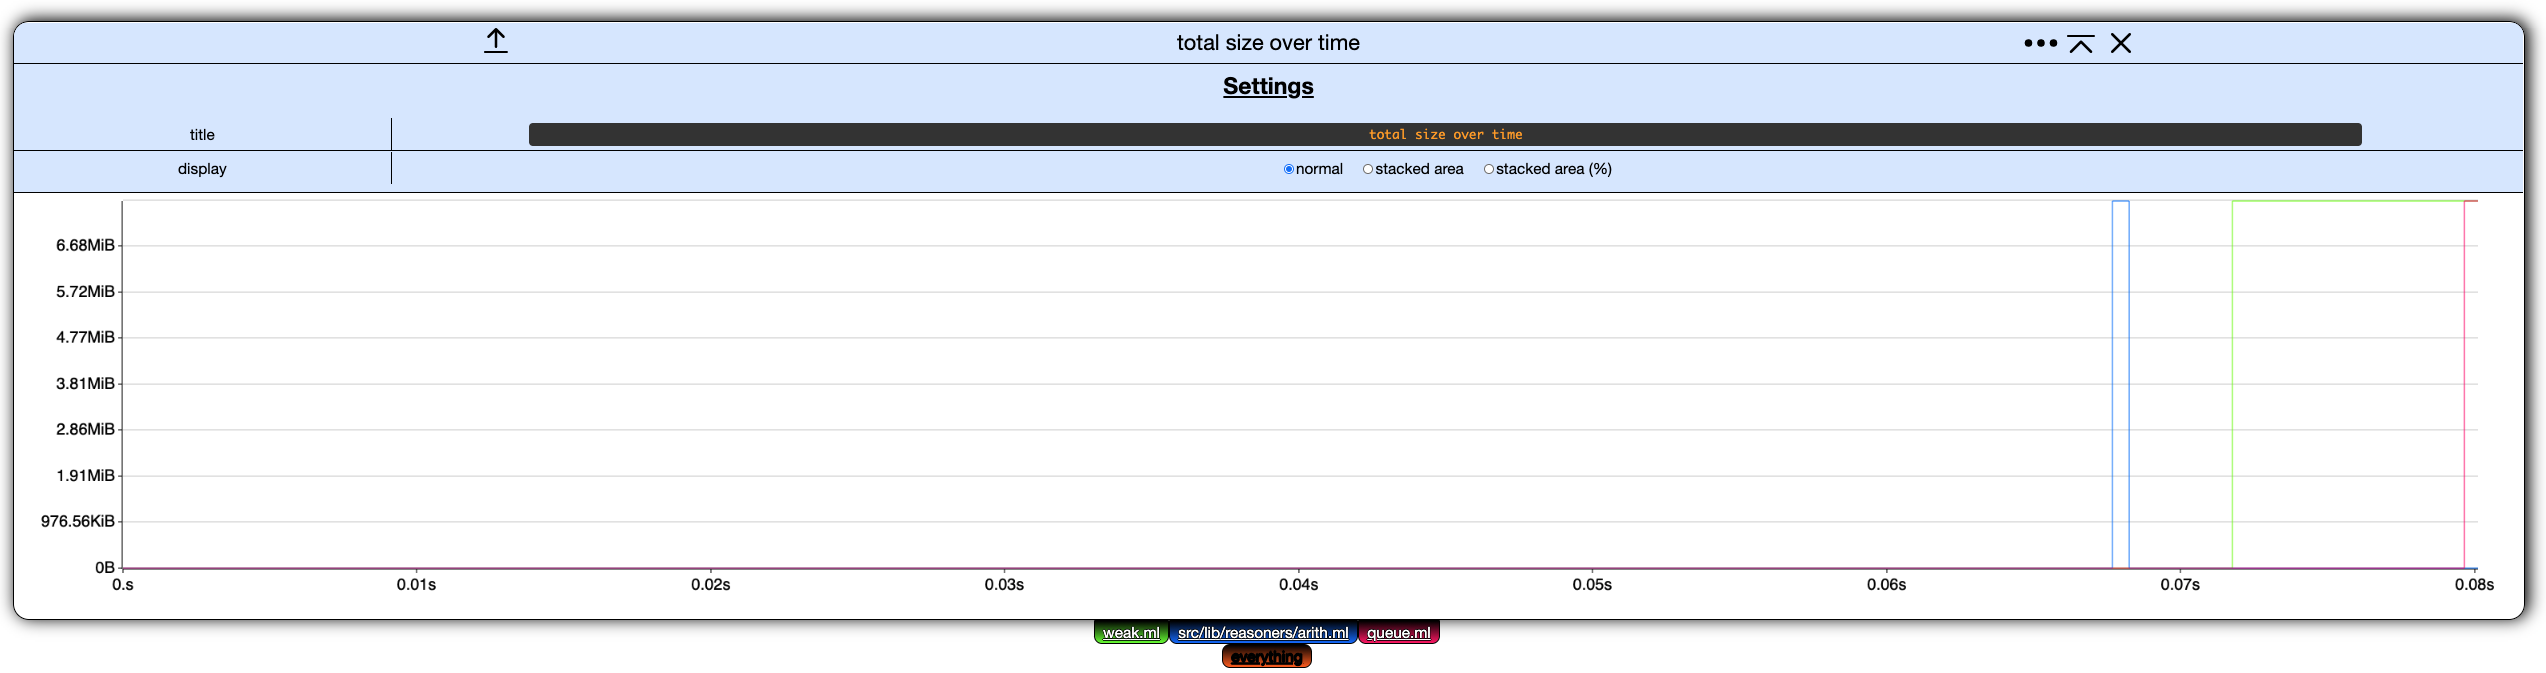The image size is (2546, 673).
Task: Click the panel header title 'total size over time'
Action: 1268,43
